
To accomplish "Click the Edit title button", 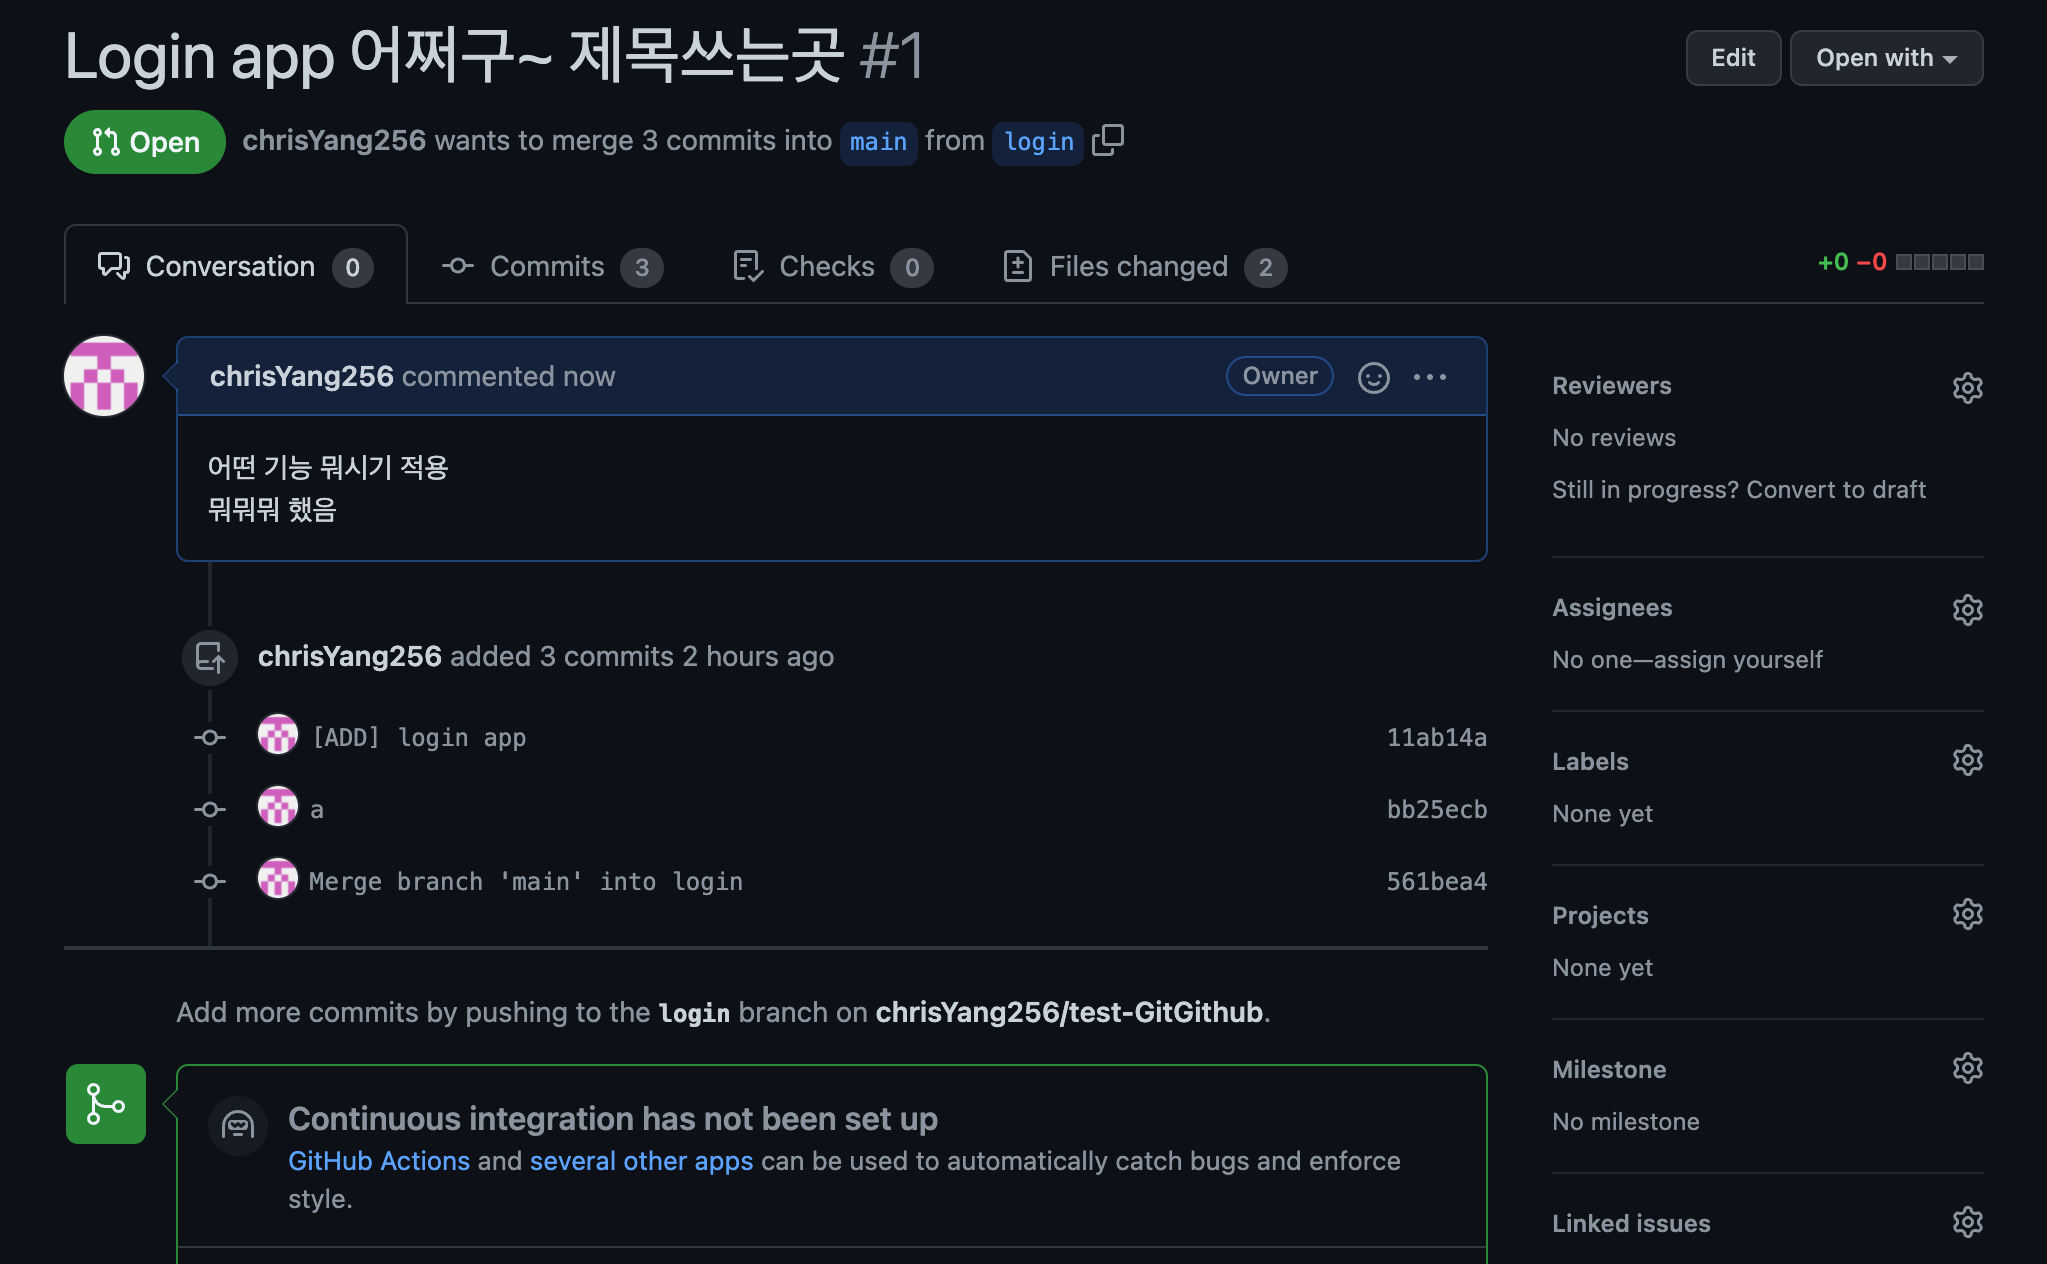I will 1732,58.
